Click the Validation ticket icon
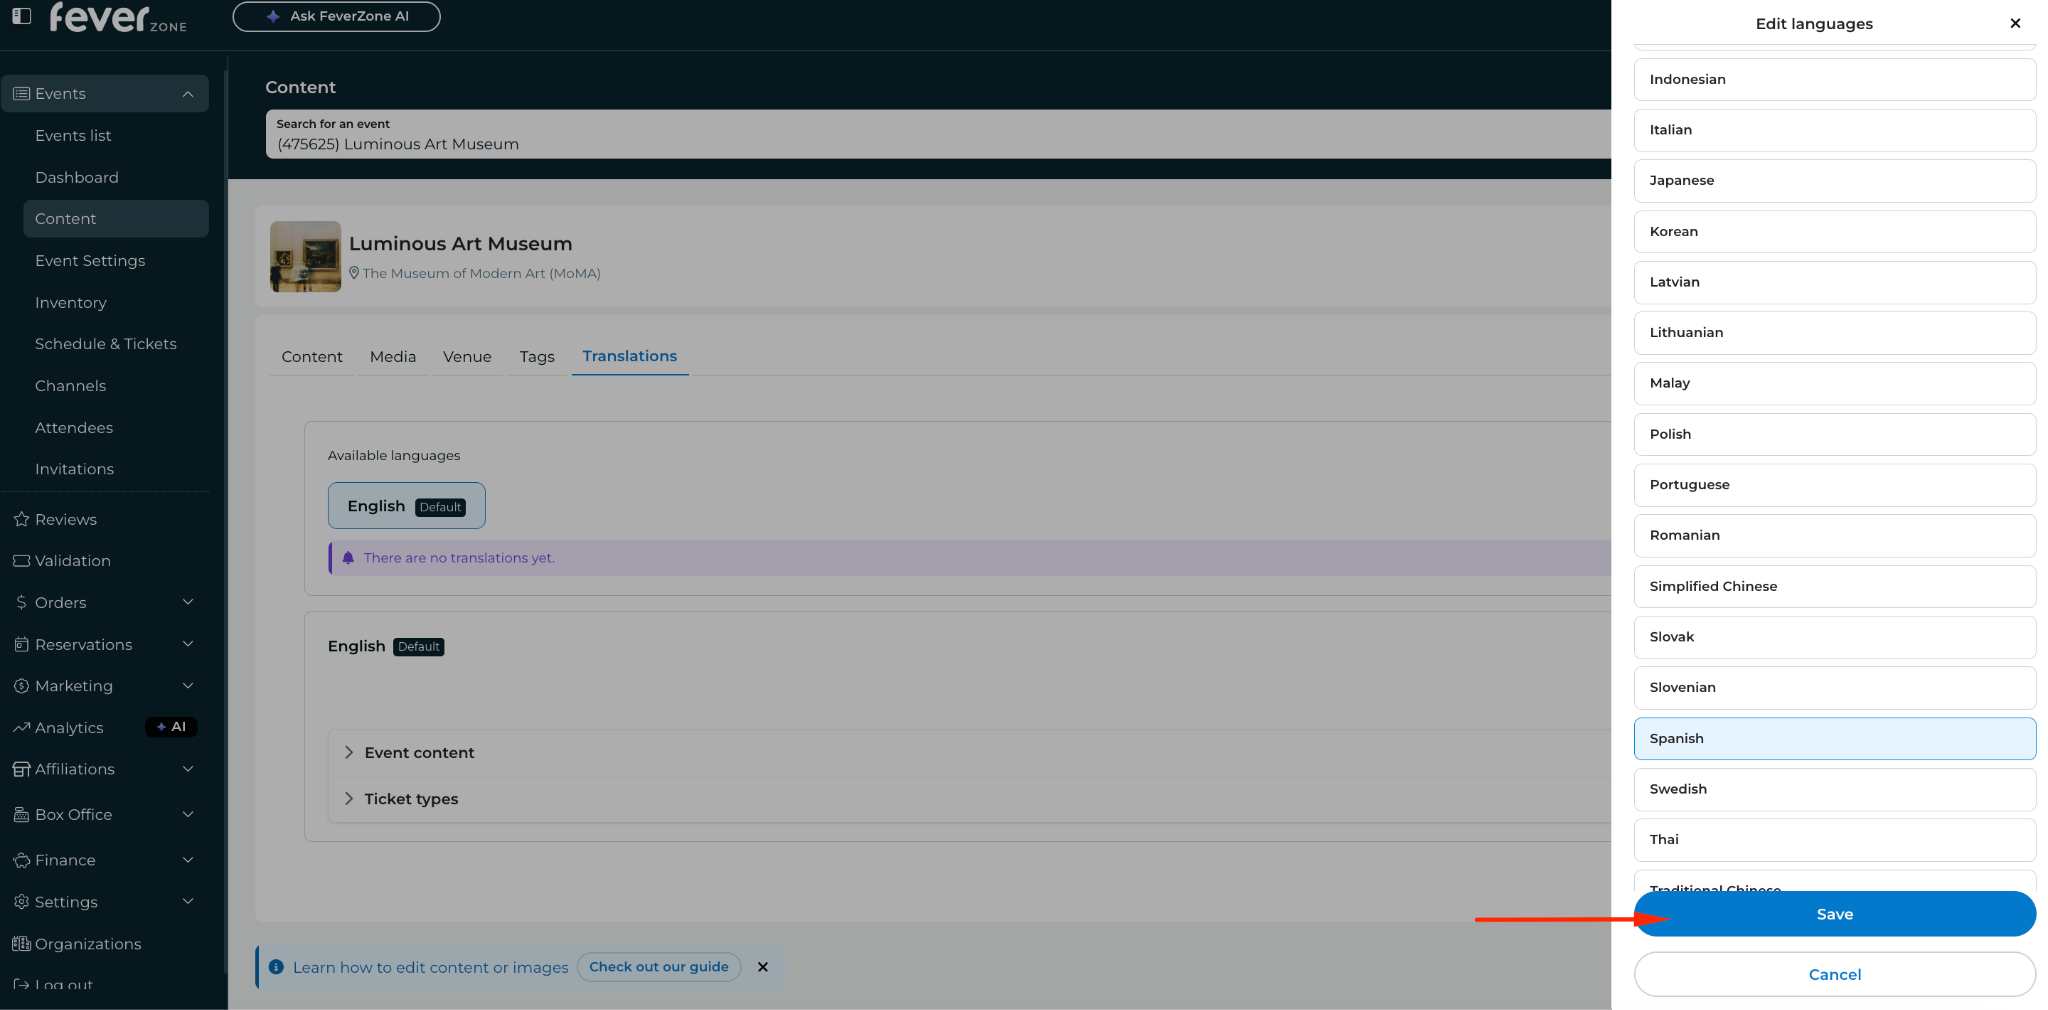This screenshot has width=2048, height=1010. pos(21,561)
